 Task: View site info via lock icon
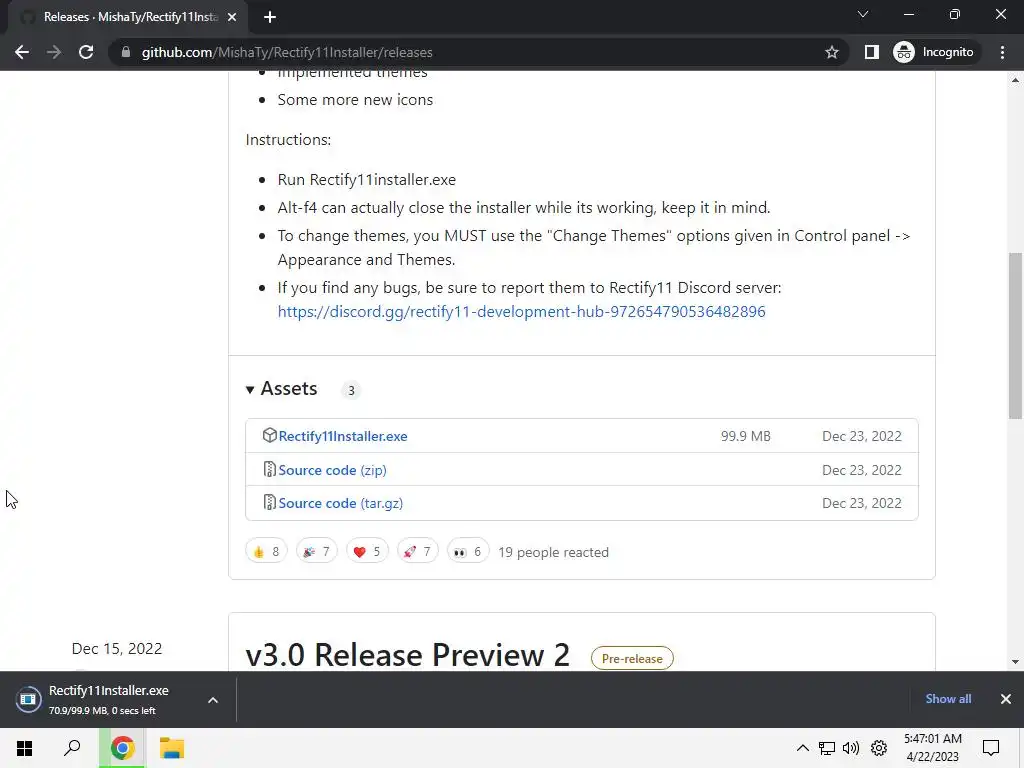point(125,52)
